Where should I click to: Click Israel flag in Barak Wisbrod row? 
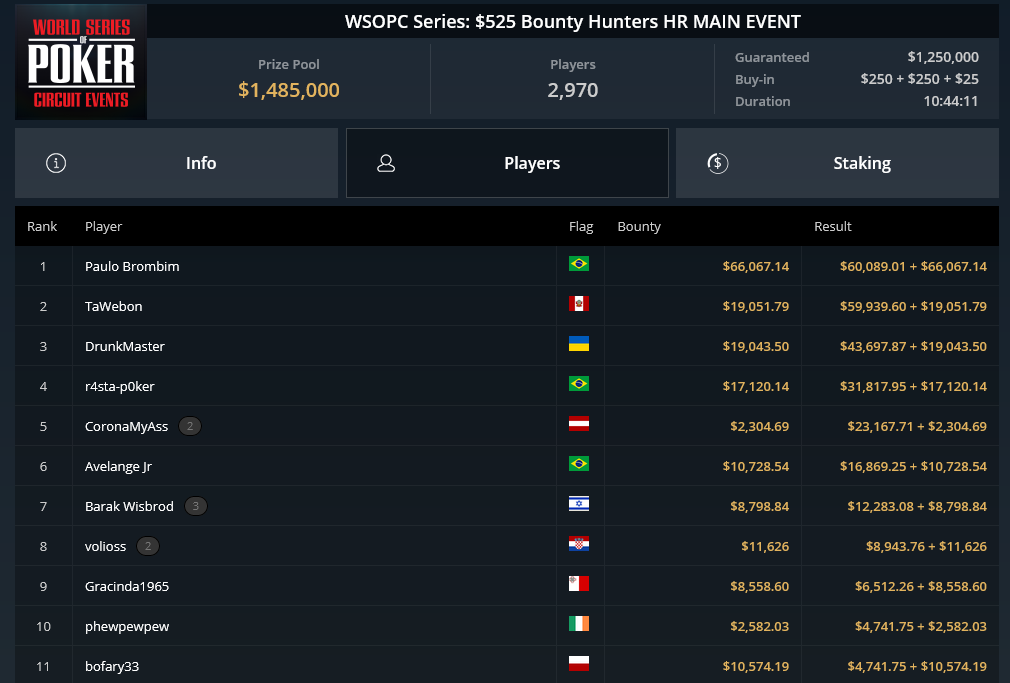tap(578, 503)
